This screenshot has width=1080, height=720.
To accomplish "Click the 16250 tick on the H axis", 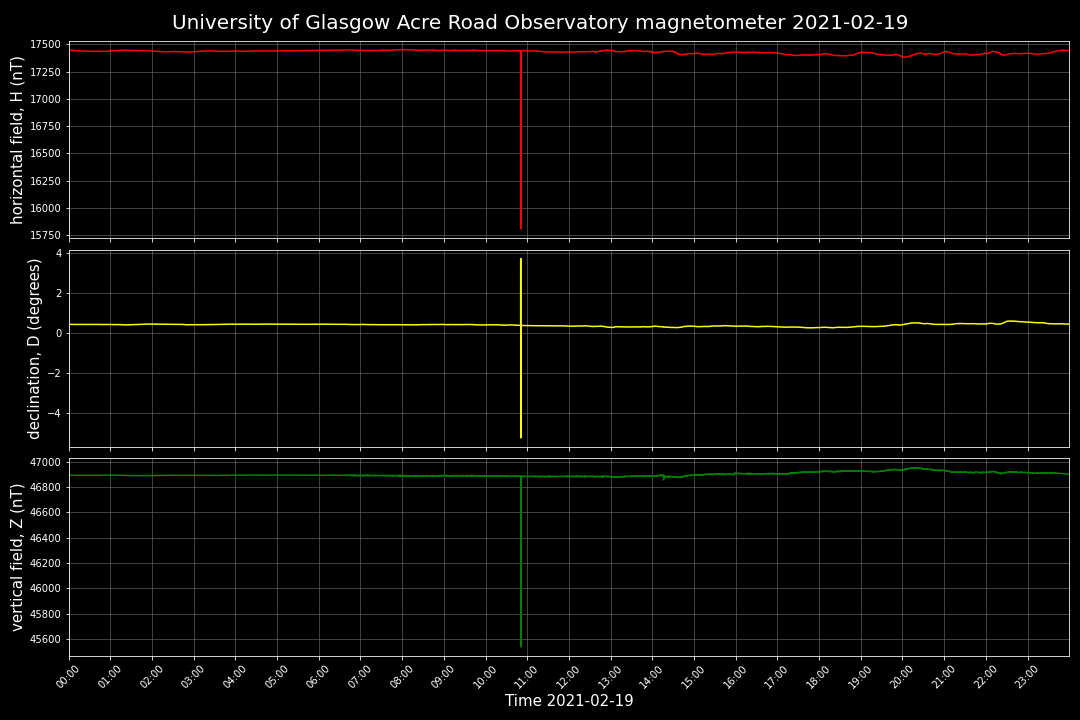I will pyautogui.click(x=45, y=181).
